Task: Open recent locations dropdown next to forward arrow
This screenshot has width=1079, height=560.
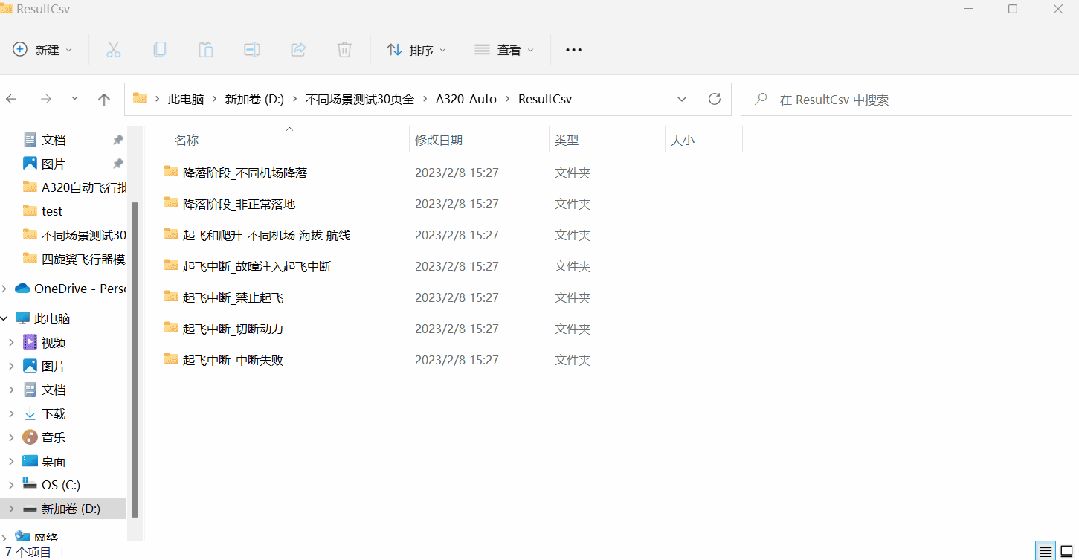Action: pyautogui.click(x=74, y=99)
